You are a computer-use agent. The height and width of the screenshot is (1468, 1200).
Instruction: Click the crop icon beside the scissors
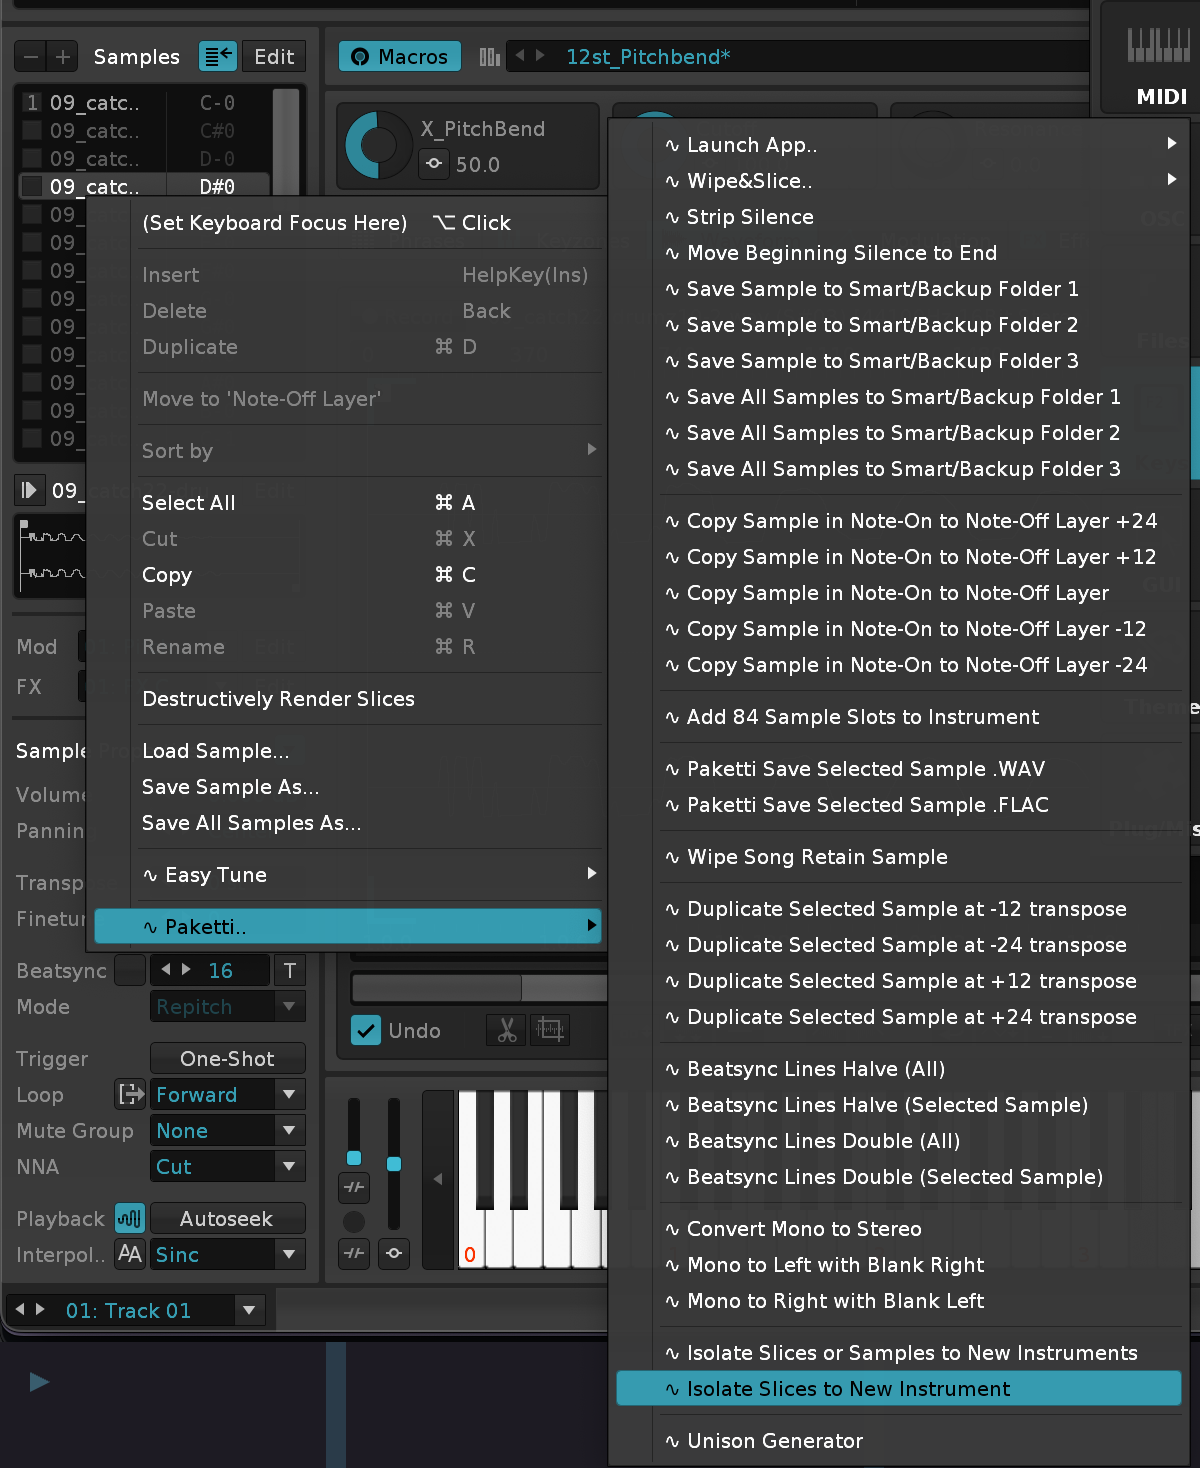pyautogui.click(x=550, y=1030)
